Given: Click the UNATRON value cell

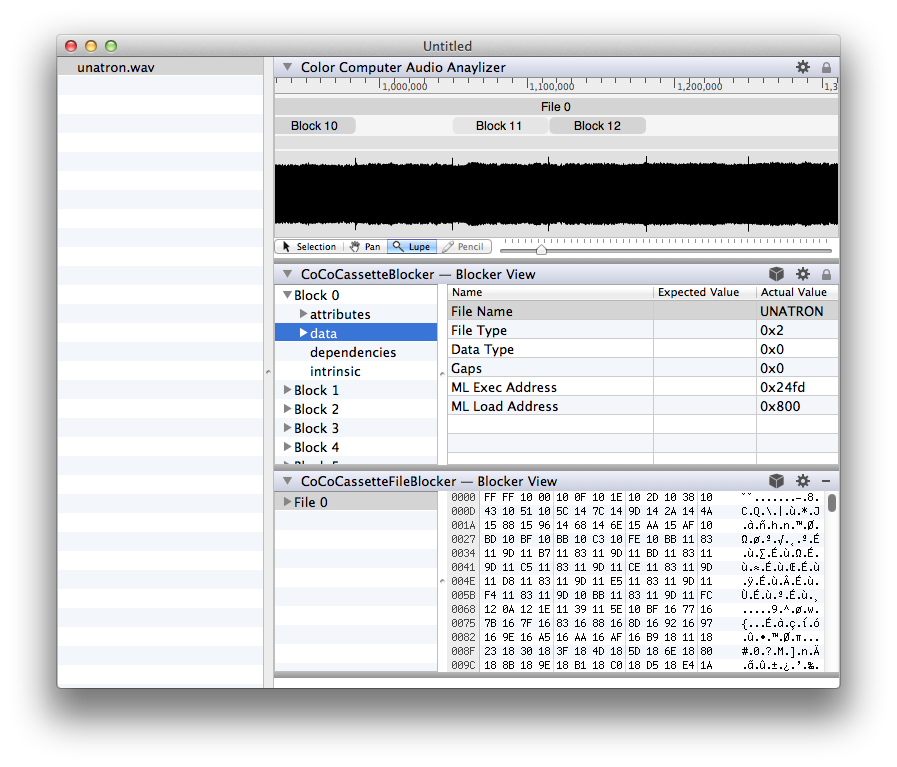Looking at the screenshot, I should click(797, 311).
